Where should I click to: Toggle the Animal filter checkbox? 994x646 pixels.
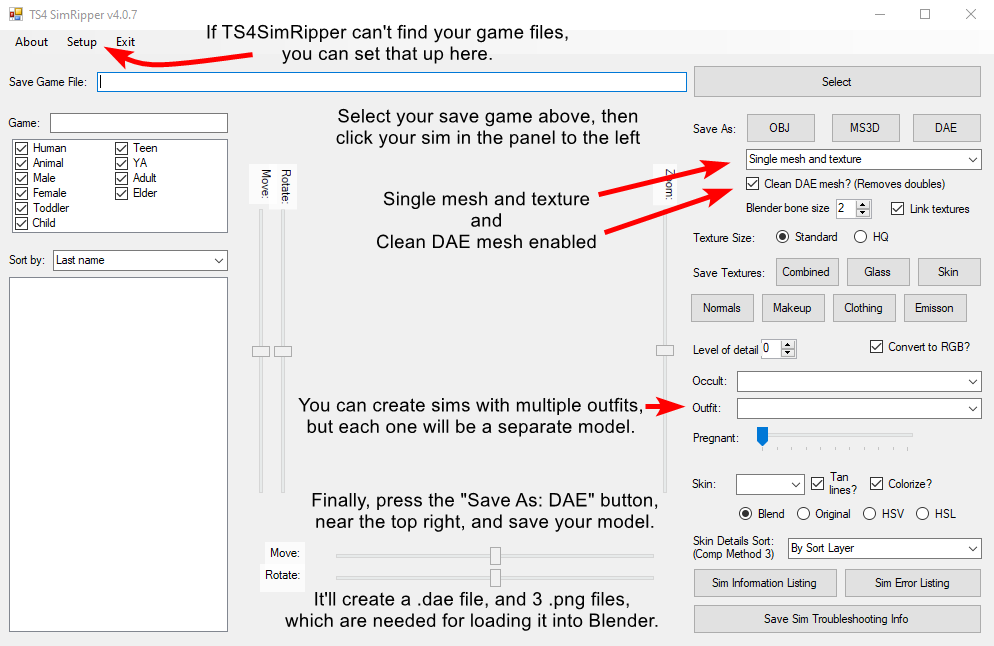[22, 163]
